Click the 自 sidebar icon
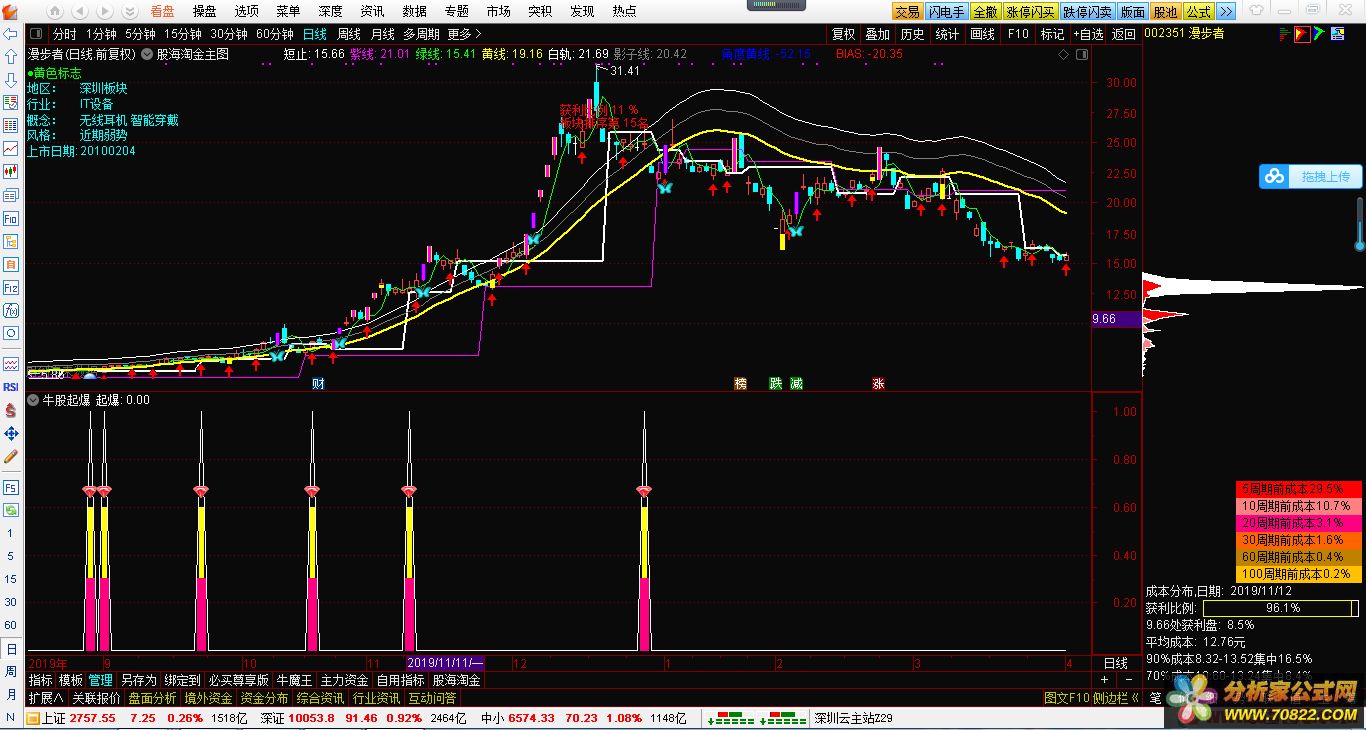Screen dimensions: 1366x730 10,264
